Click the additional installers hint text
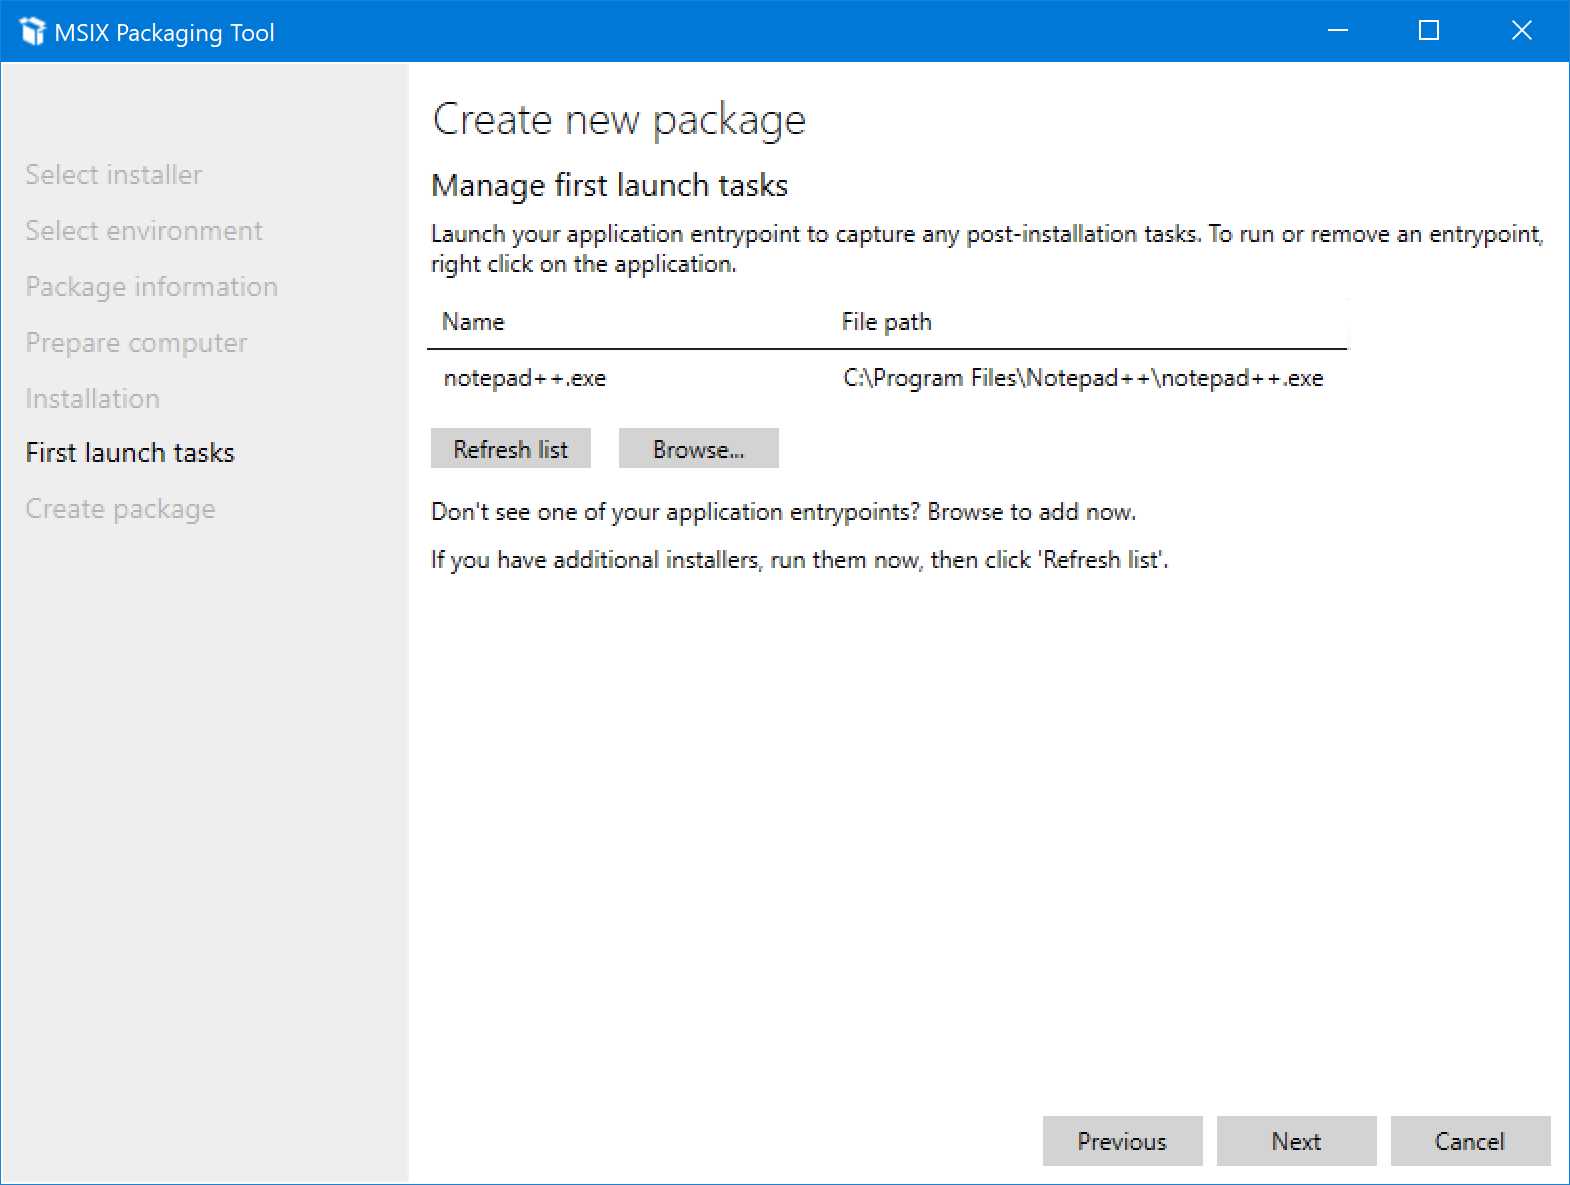 [x=799, y=560]
